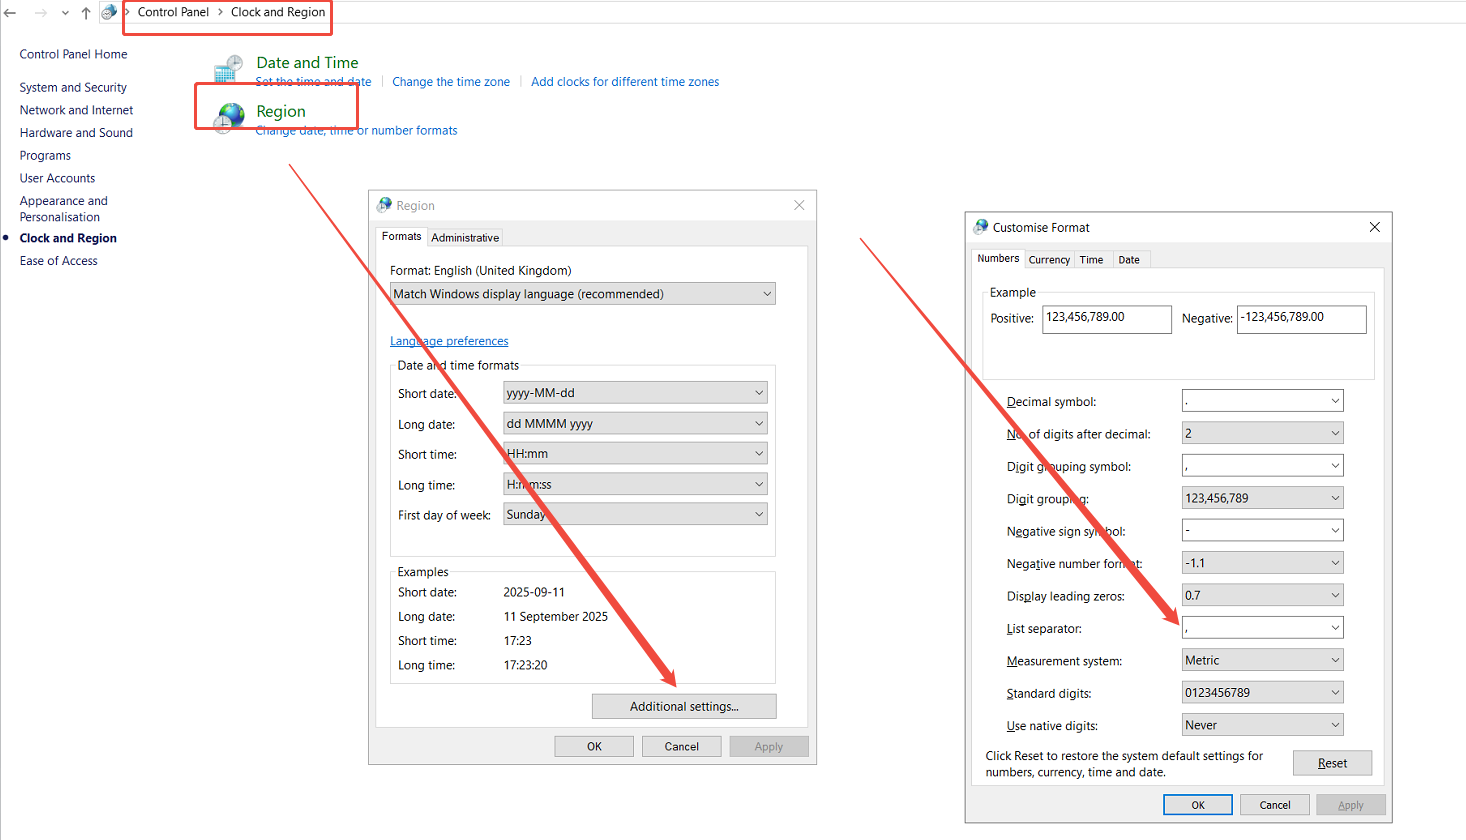Open the Language preferences link
Image resolution: width=1466 pixels, height=840 pixels.
tap(449, 341)
